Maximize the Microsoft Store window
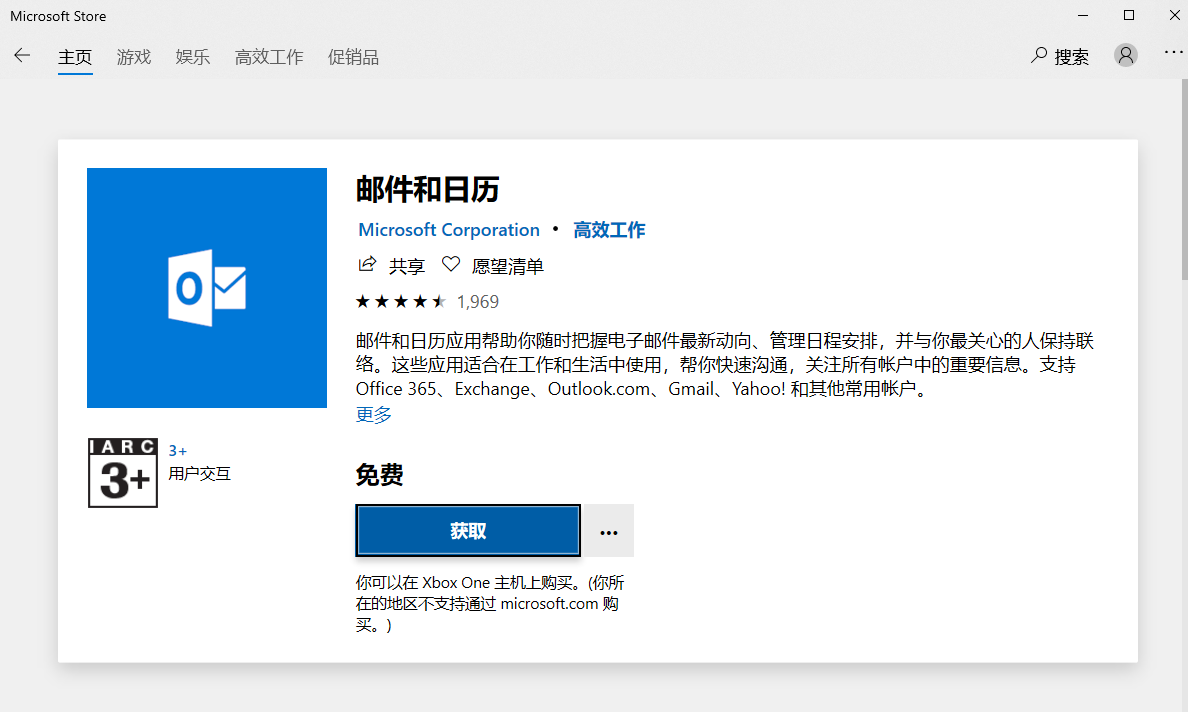Viewport: 1188px width, 712px height. [x=1129, y=15]
